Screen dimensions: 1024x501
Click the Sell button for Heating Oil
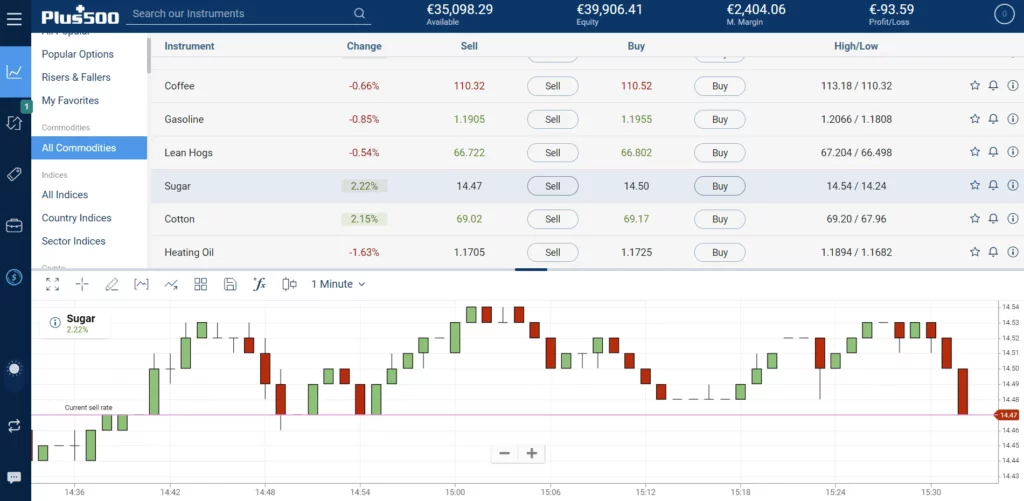click(x=552, y=253)
